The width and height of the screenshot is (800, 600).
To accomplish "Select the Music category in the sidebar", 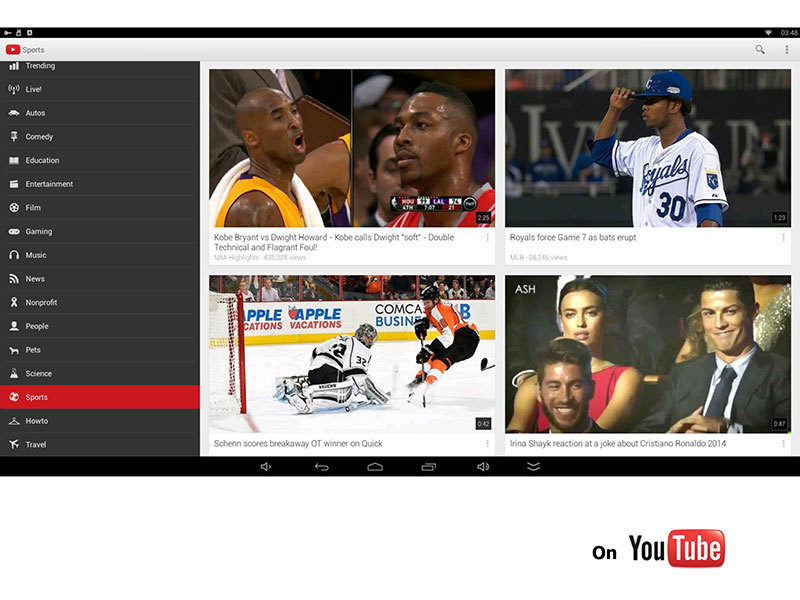I will tap(36, 255).
